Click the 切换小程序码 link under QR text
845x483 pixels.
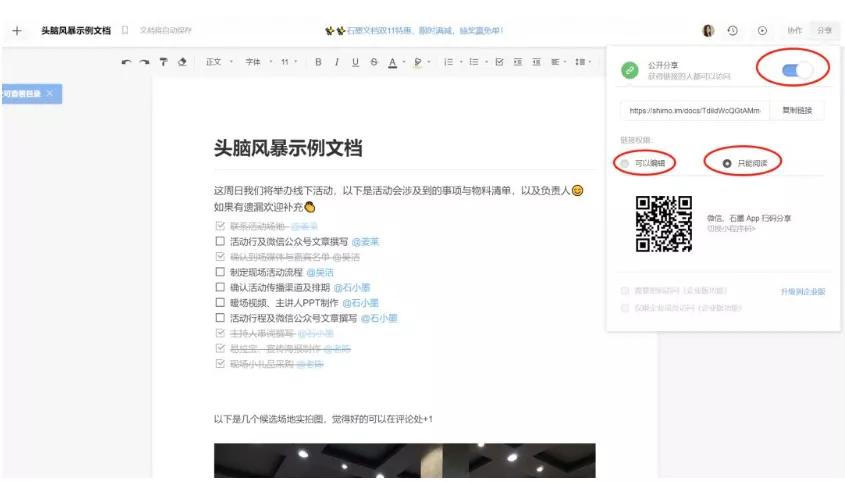click(x=731, y=229)
